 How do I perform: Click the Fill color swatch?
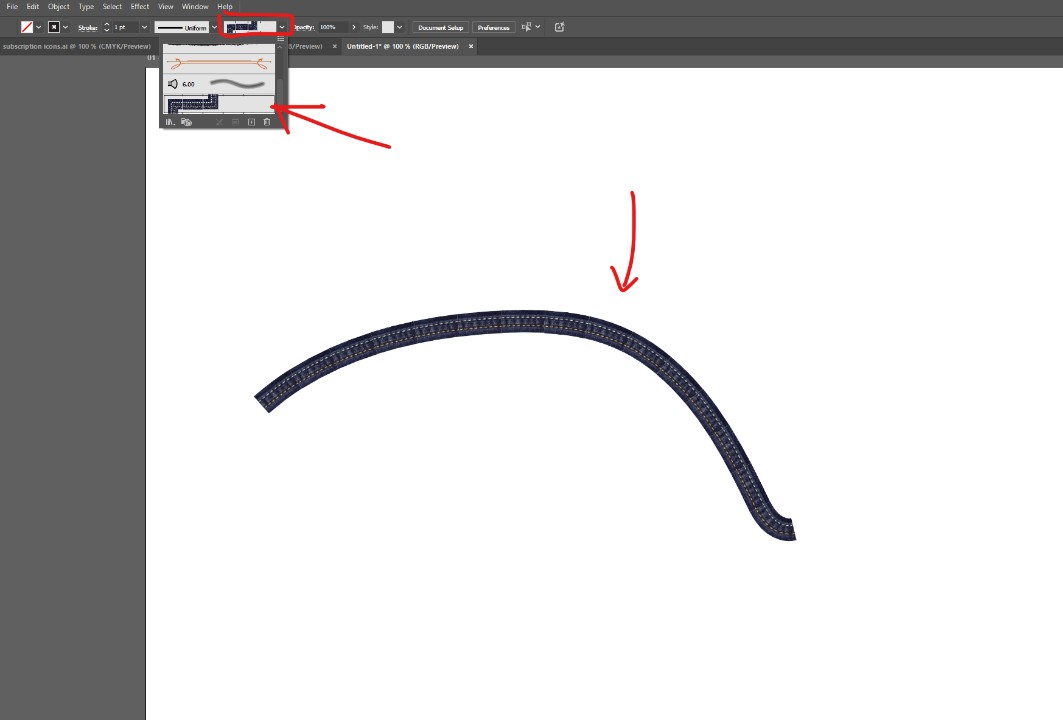coord(27,27)
